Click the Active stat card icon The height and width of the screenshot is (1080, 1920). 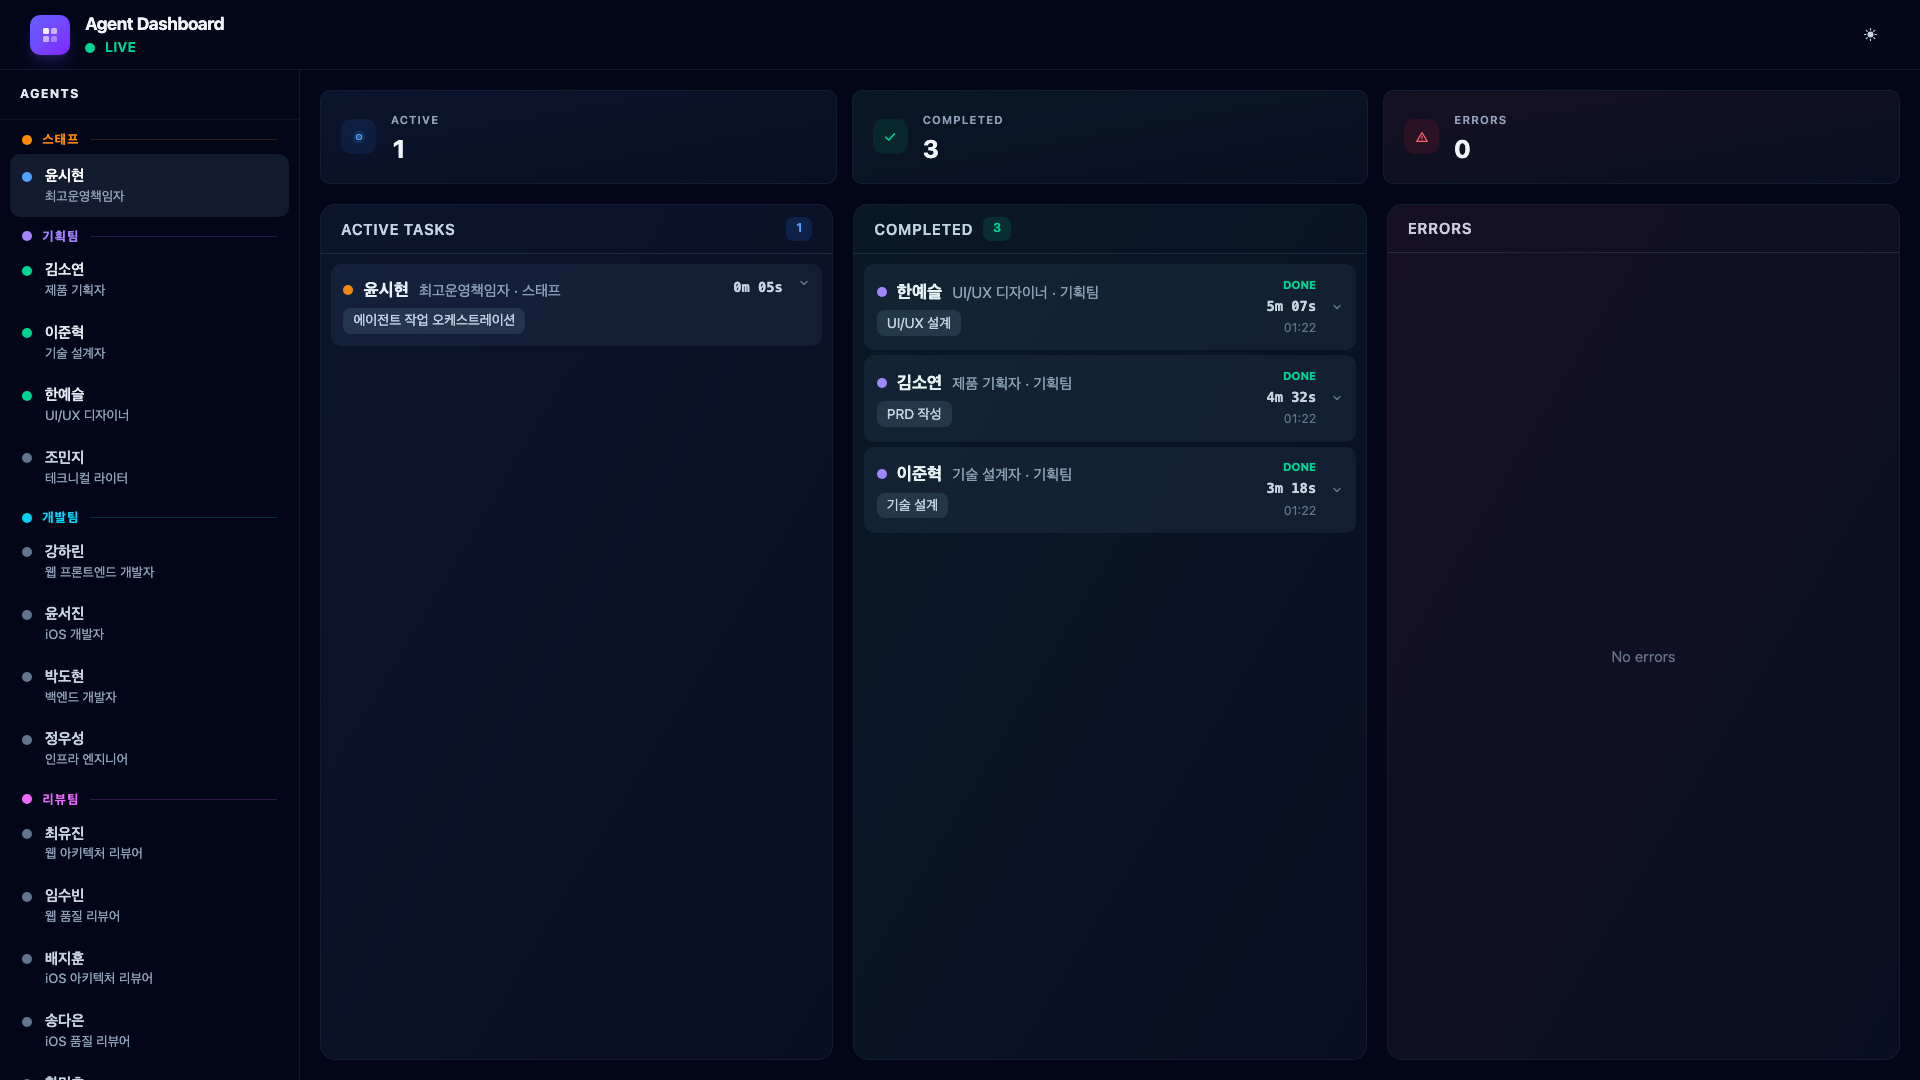coord(358,137)
